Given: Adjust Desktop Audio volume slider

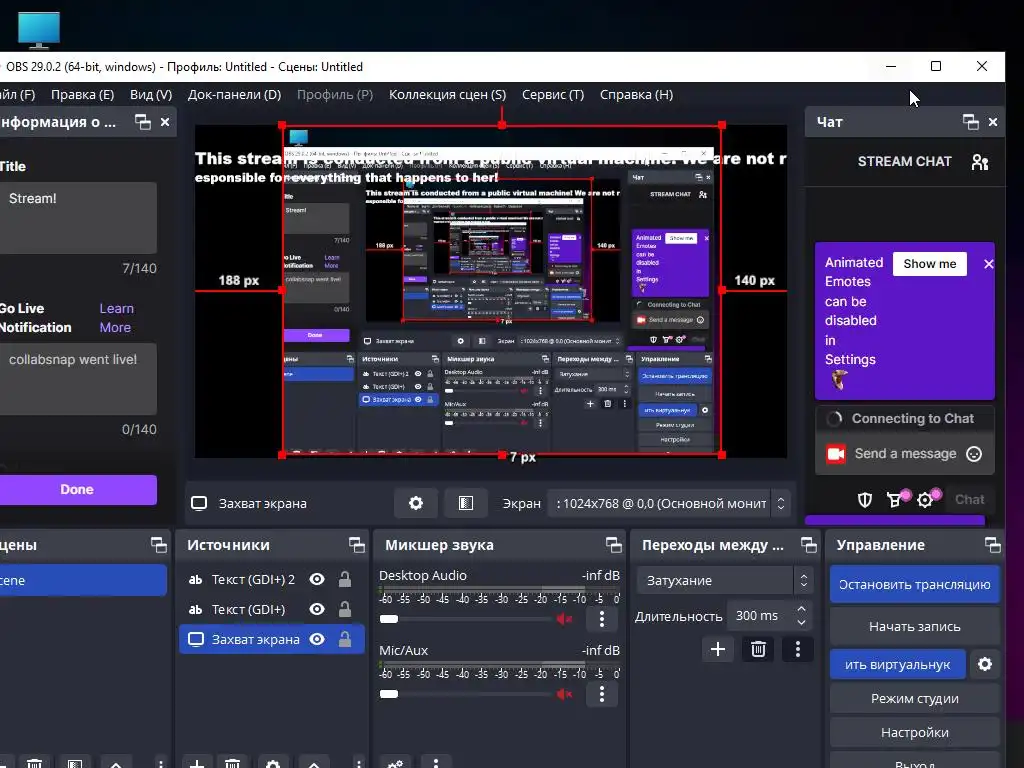Looking at the screenshot, I should point(467,619).
